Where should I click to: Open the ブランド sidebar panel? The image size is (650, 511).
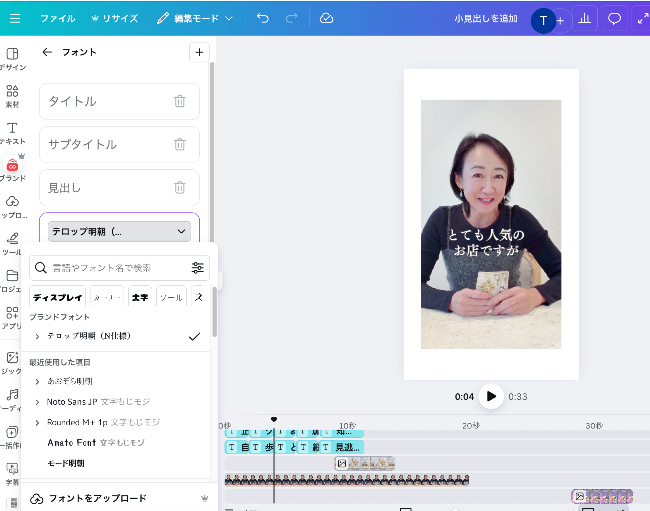coord(12,169)
